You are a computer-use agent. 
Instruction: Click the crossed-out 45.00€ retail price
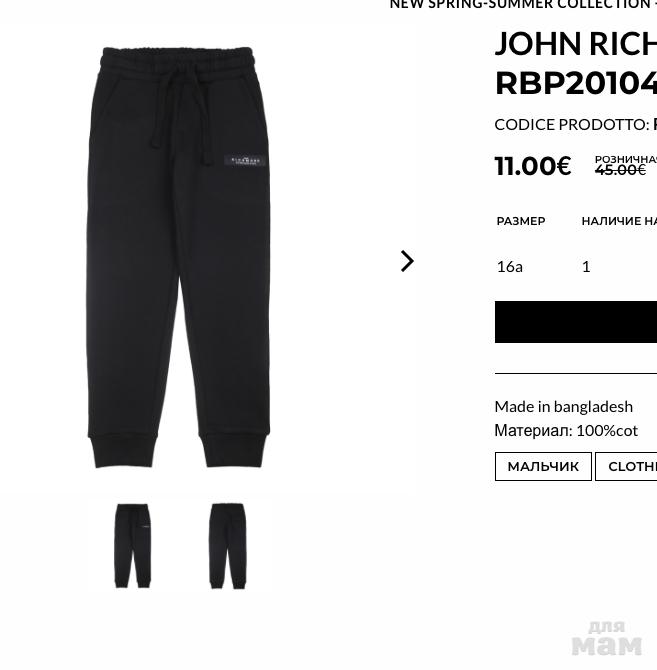tap(620, 170)
